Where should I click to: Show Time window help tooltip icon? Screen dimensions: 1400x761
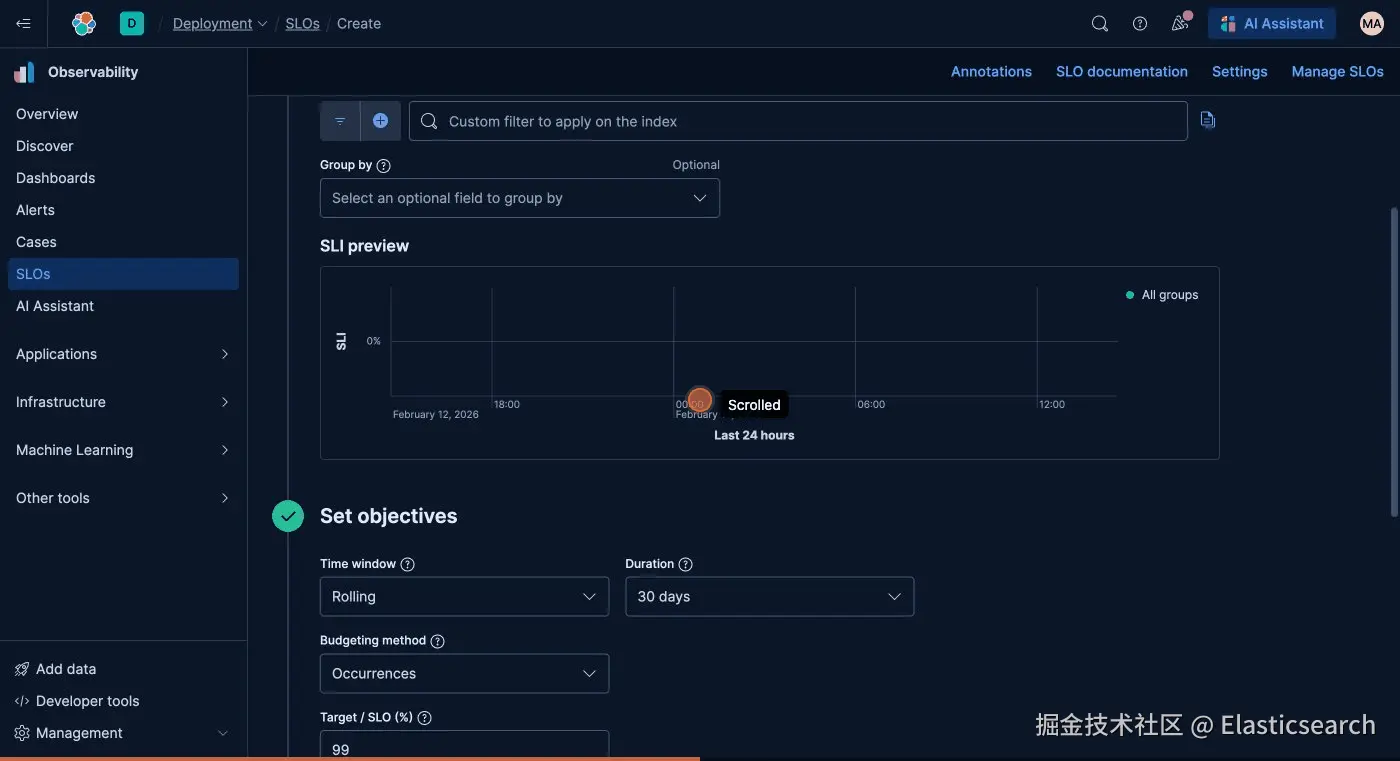[x=408, y=564]
